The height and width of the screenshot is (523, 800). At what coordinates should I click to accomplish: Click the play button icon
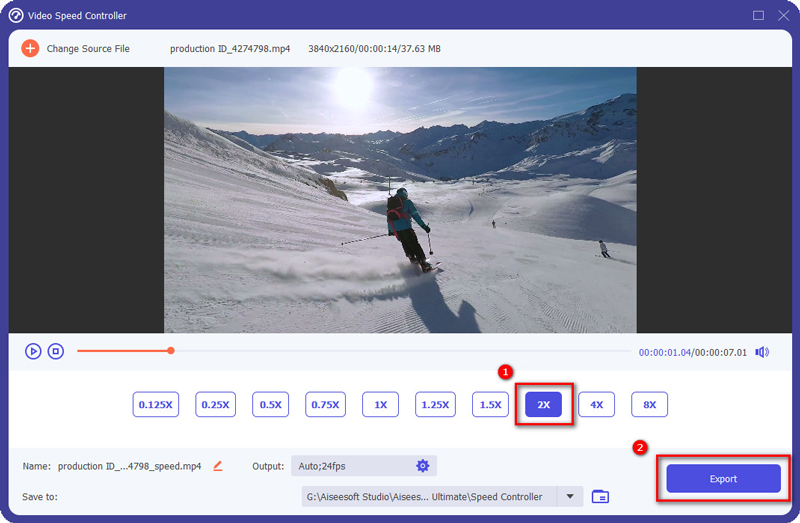[x=33, y=351]
